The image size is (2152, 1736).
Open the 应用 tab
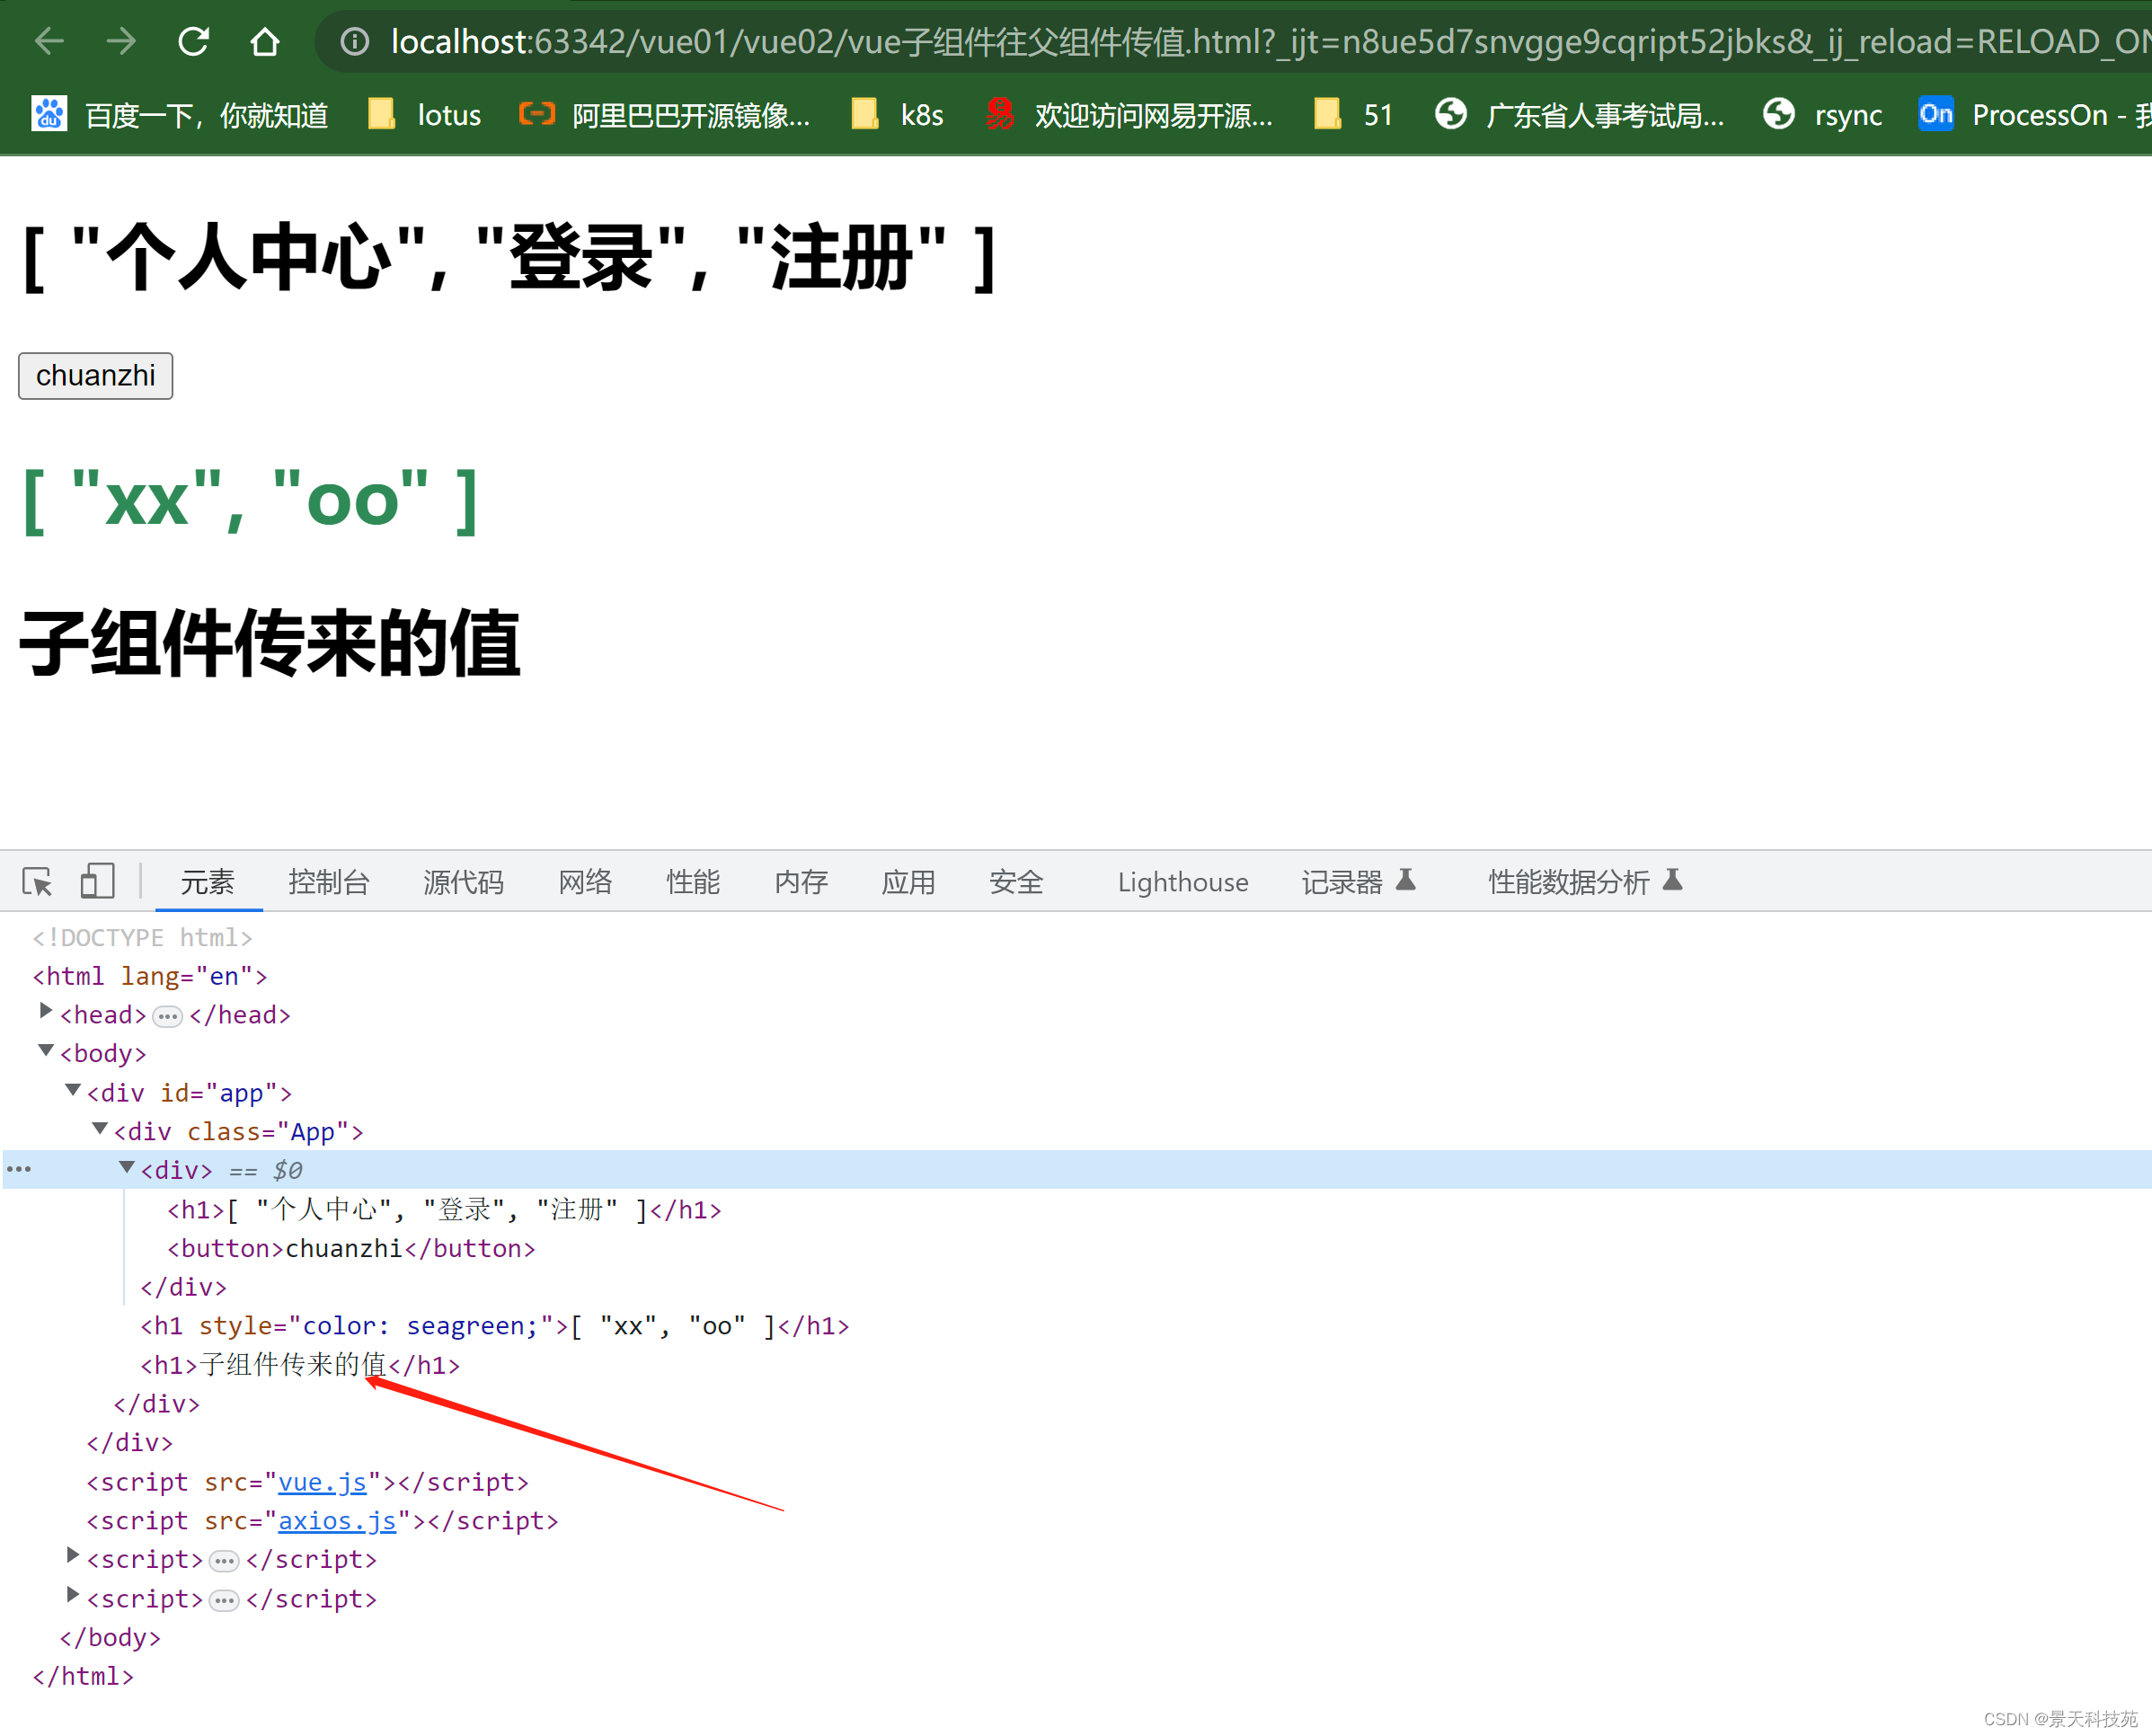[x=908, y=881]
